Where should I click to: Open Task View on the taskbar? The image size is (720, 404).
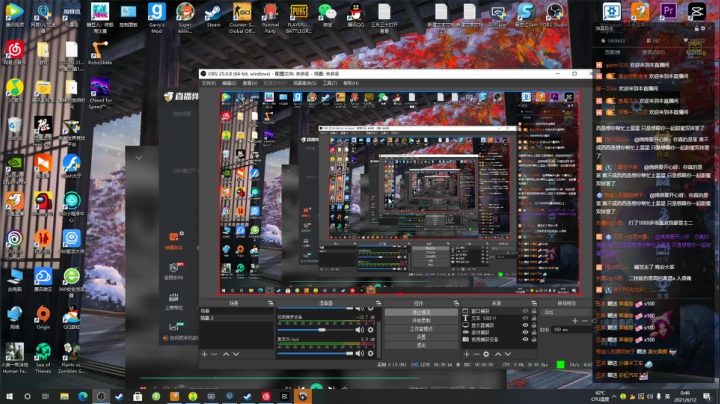coord(45,396)
